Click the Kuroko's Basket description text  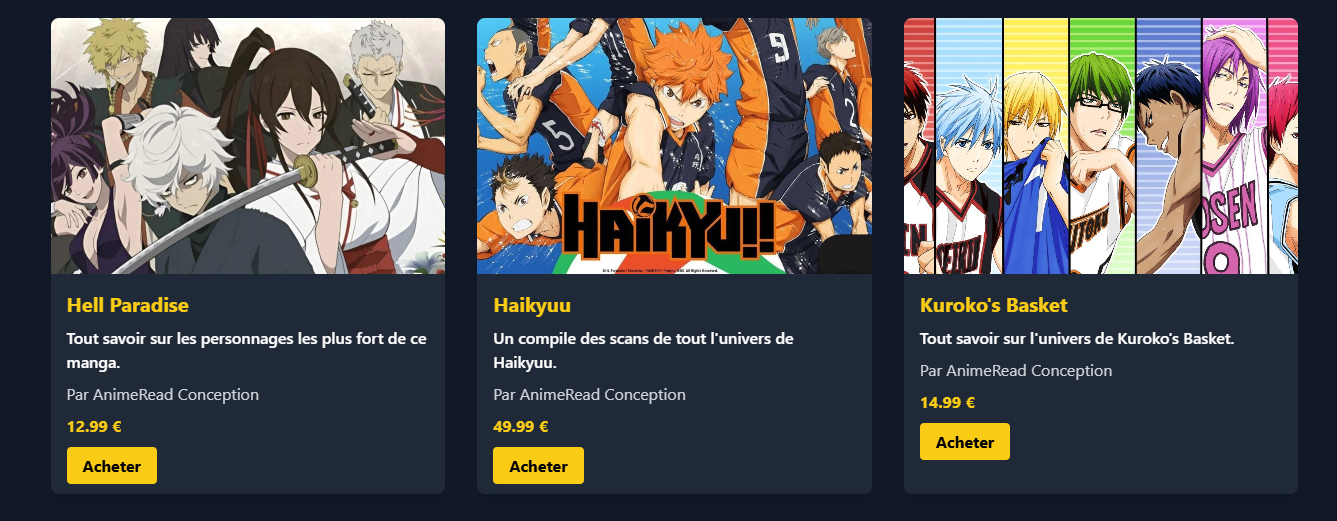click(x=1077, y=339)
